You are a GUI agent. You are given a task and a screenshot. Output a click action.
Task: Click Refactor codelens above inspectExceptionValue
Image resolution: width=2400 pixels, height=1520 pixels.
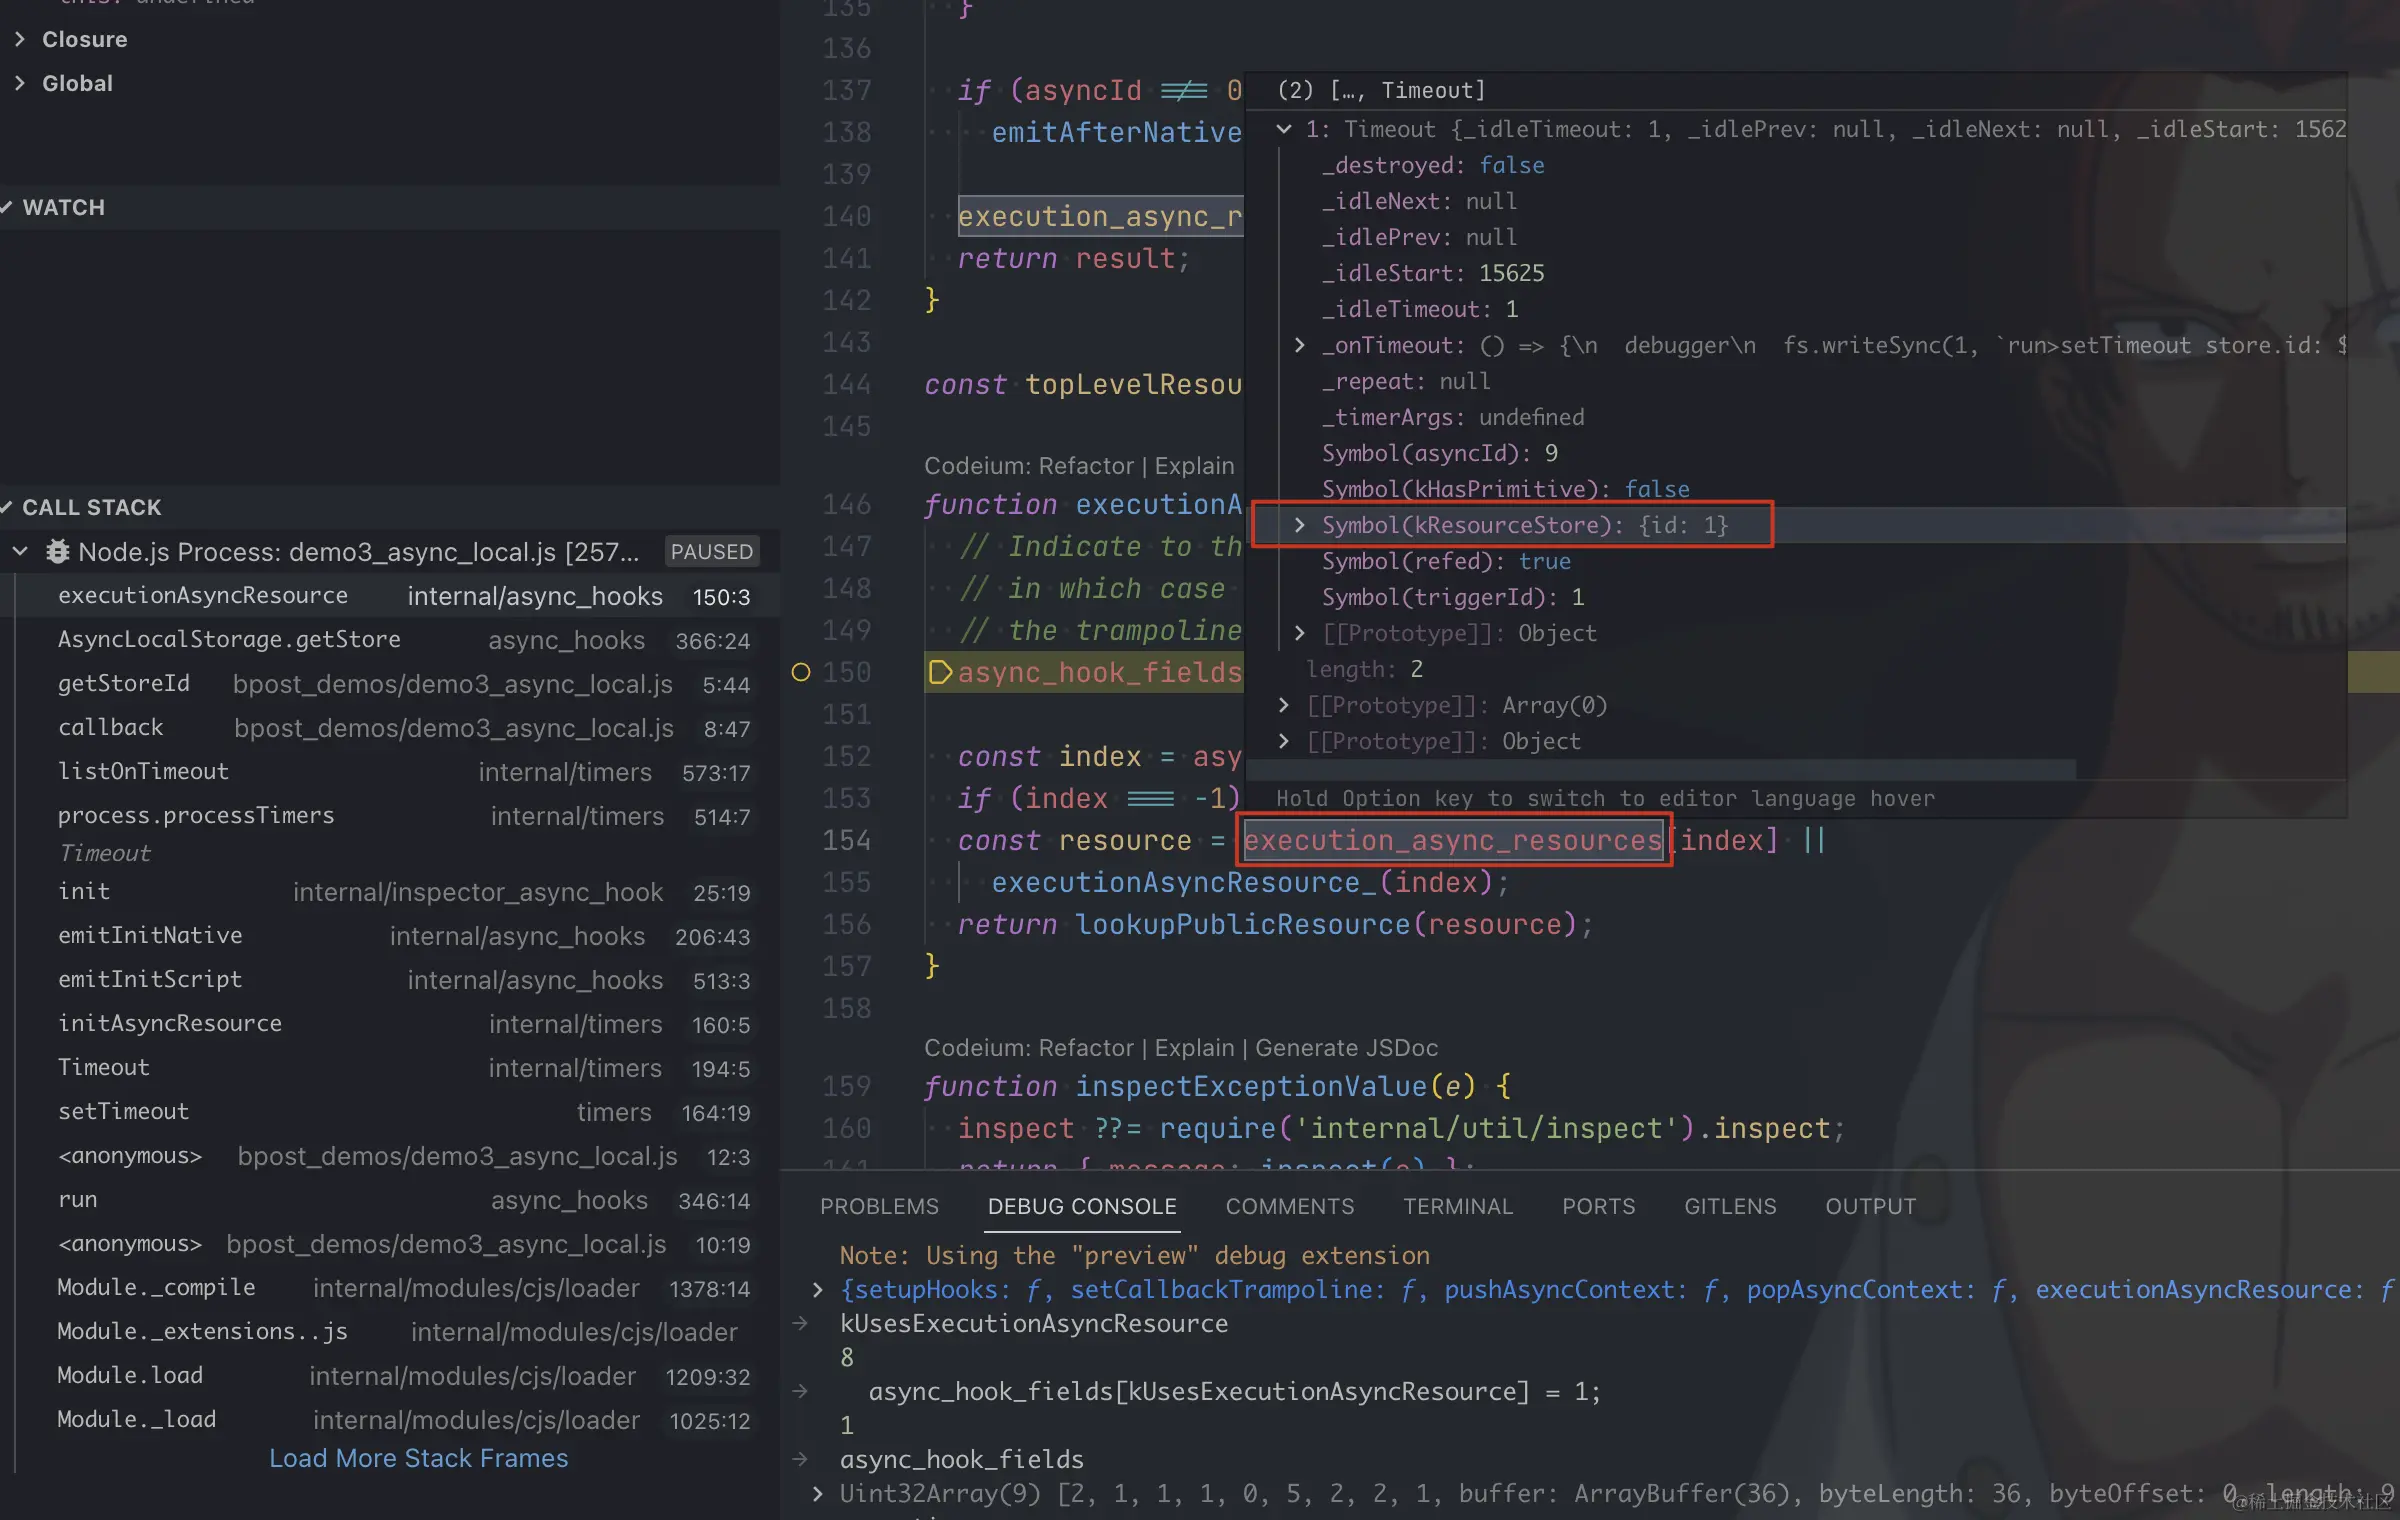[x=1086, y=1048]
